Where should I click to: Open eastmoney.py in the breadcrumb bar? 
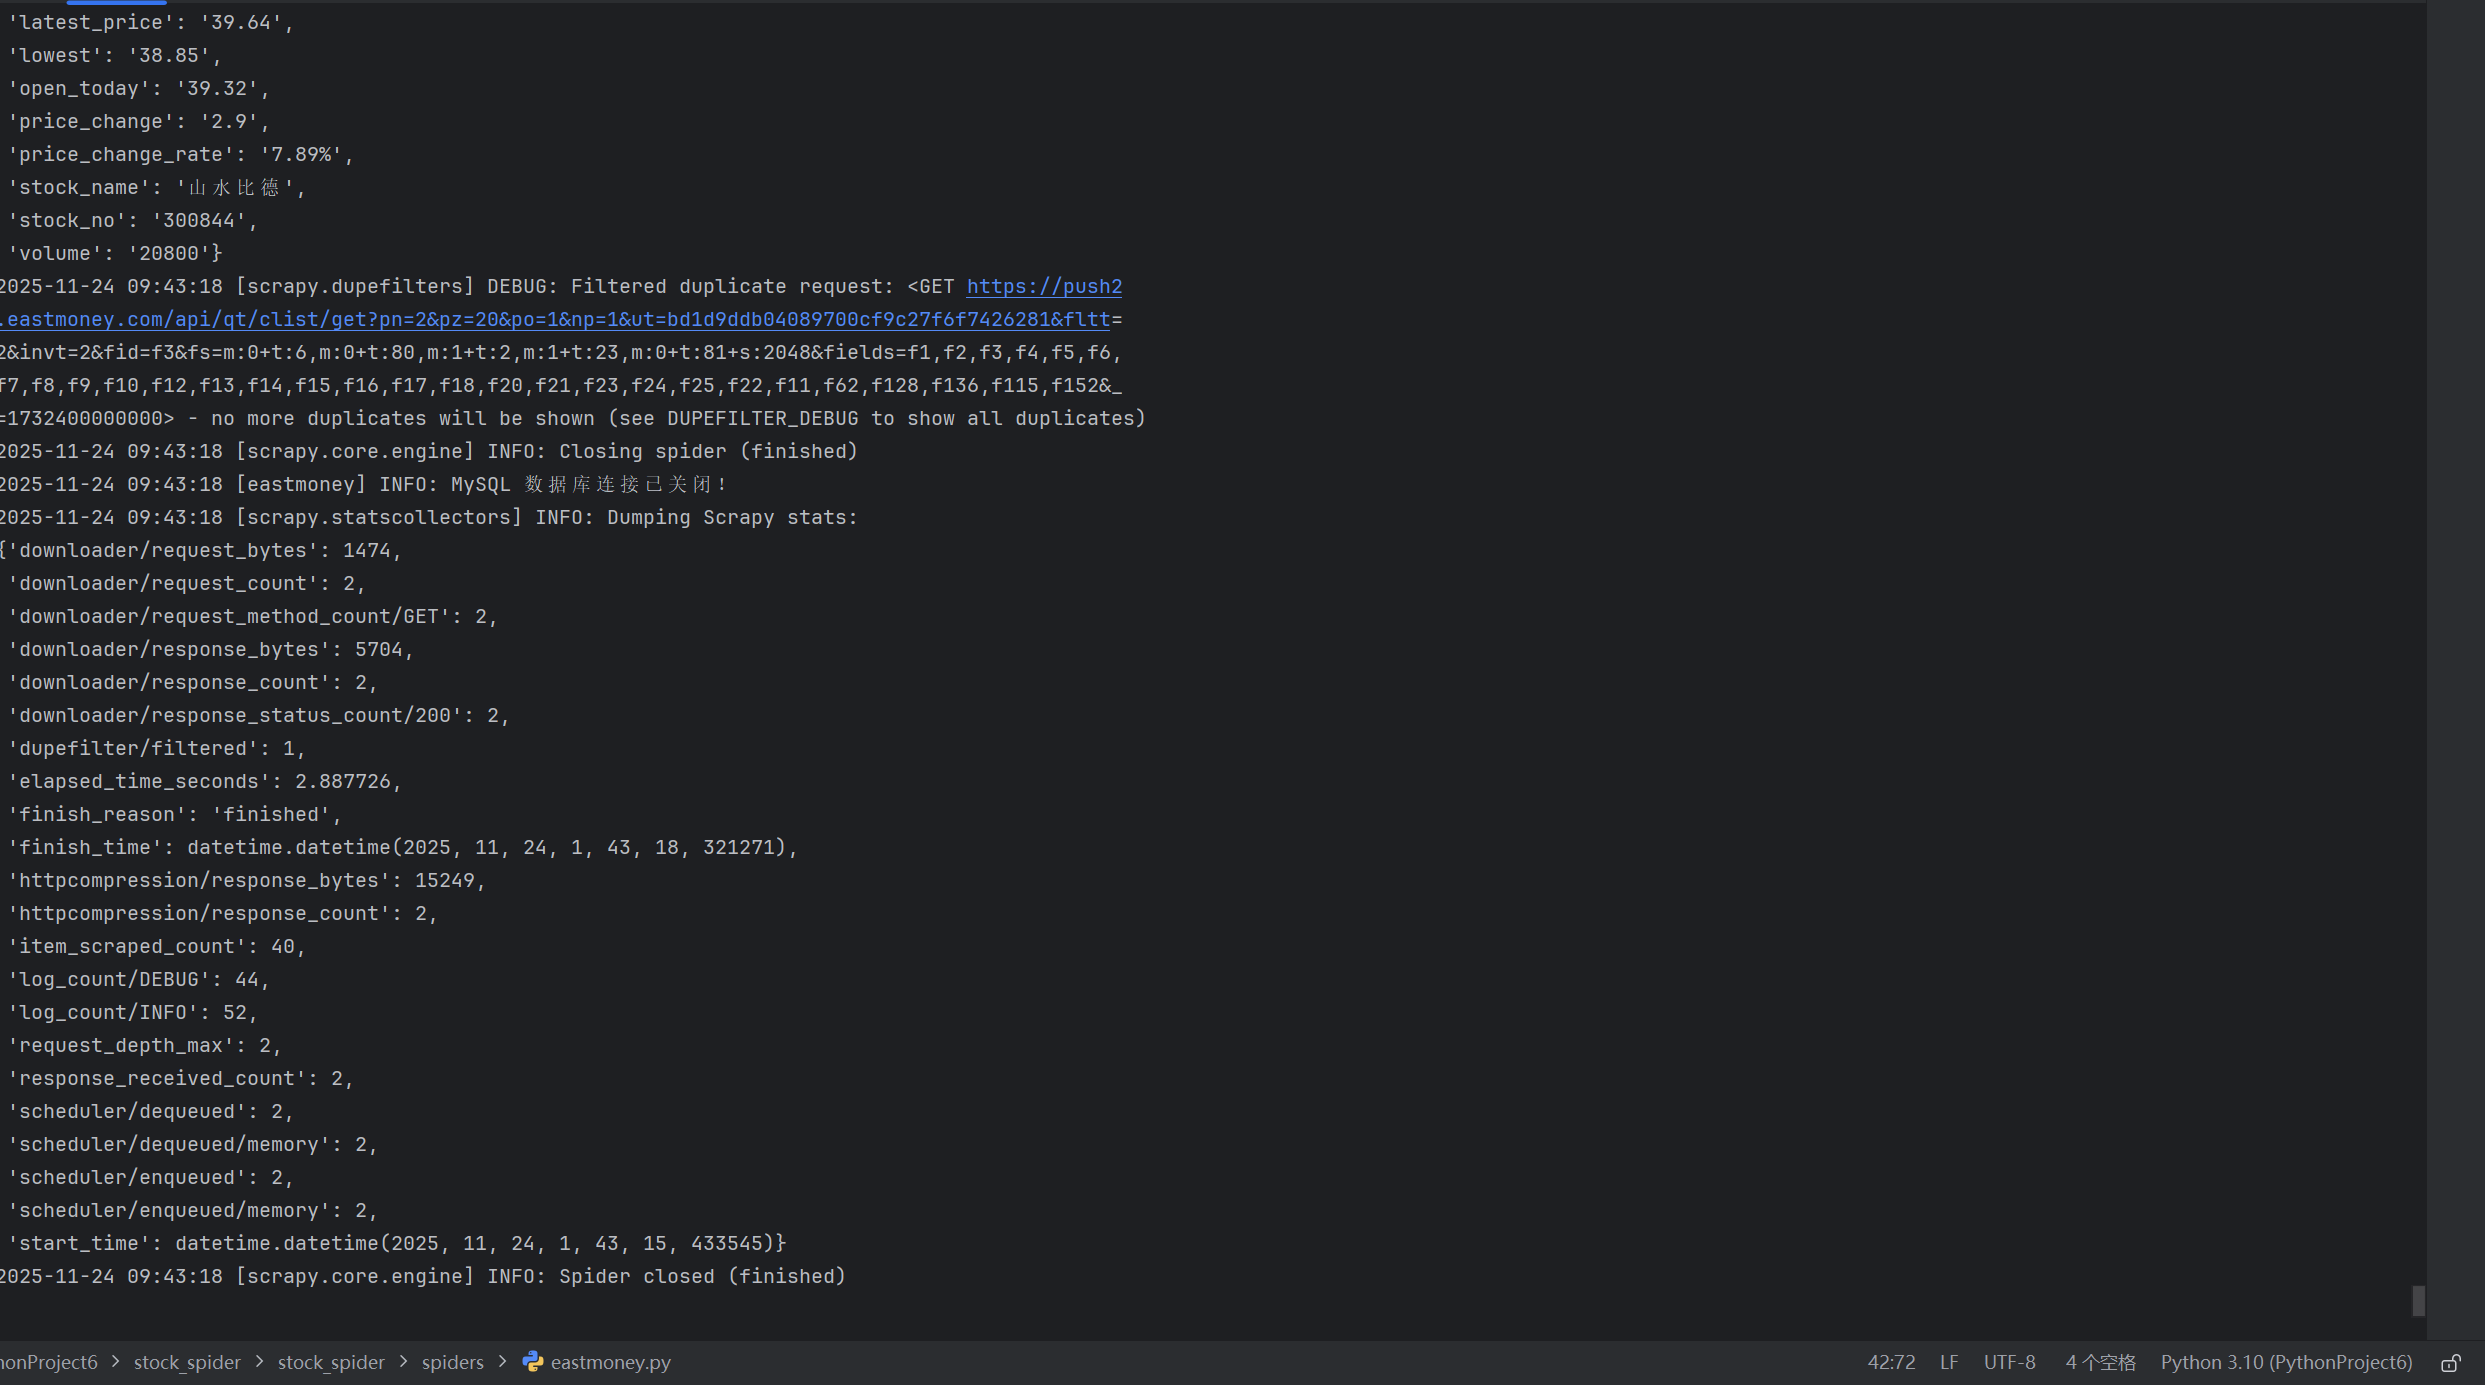(x=610, y=1362)
